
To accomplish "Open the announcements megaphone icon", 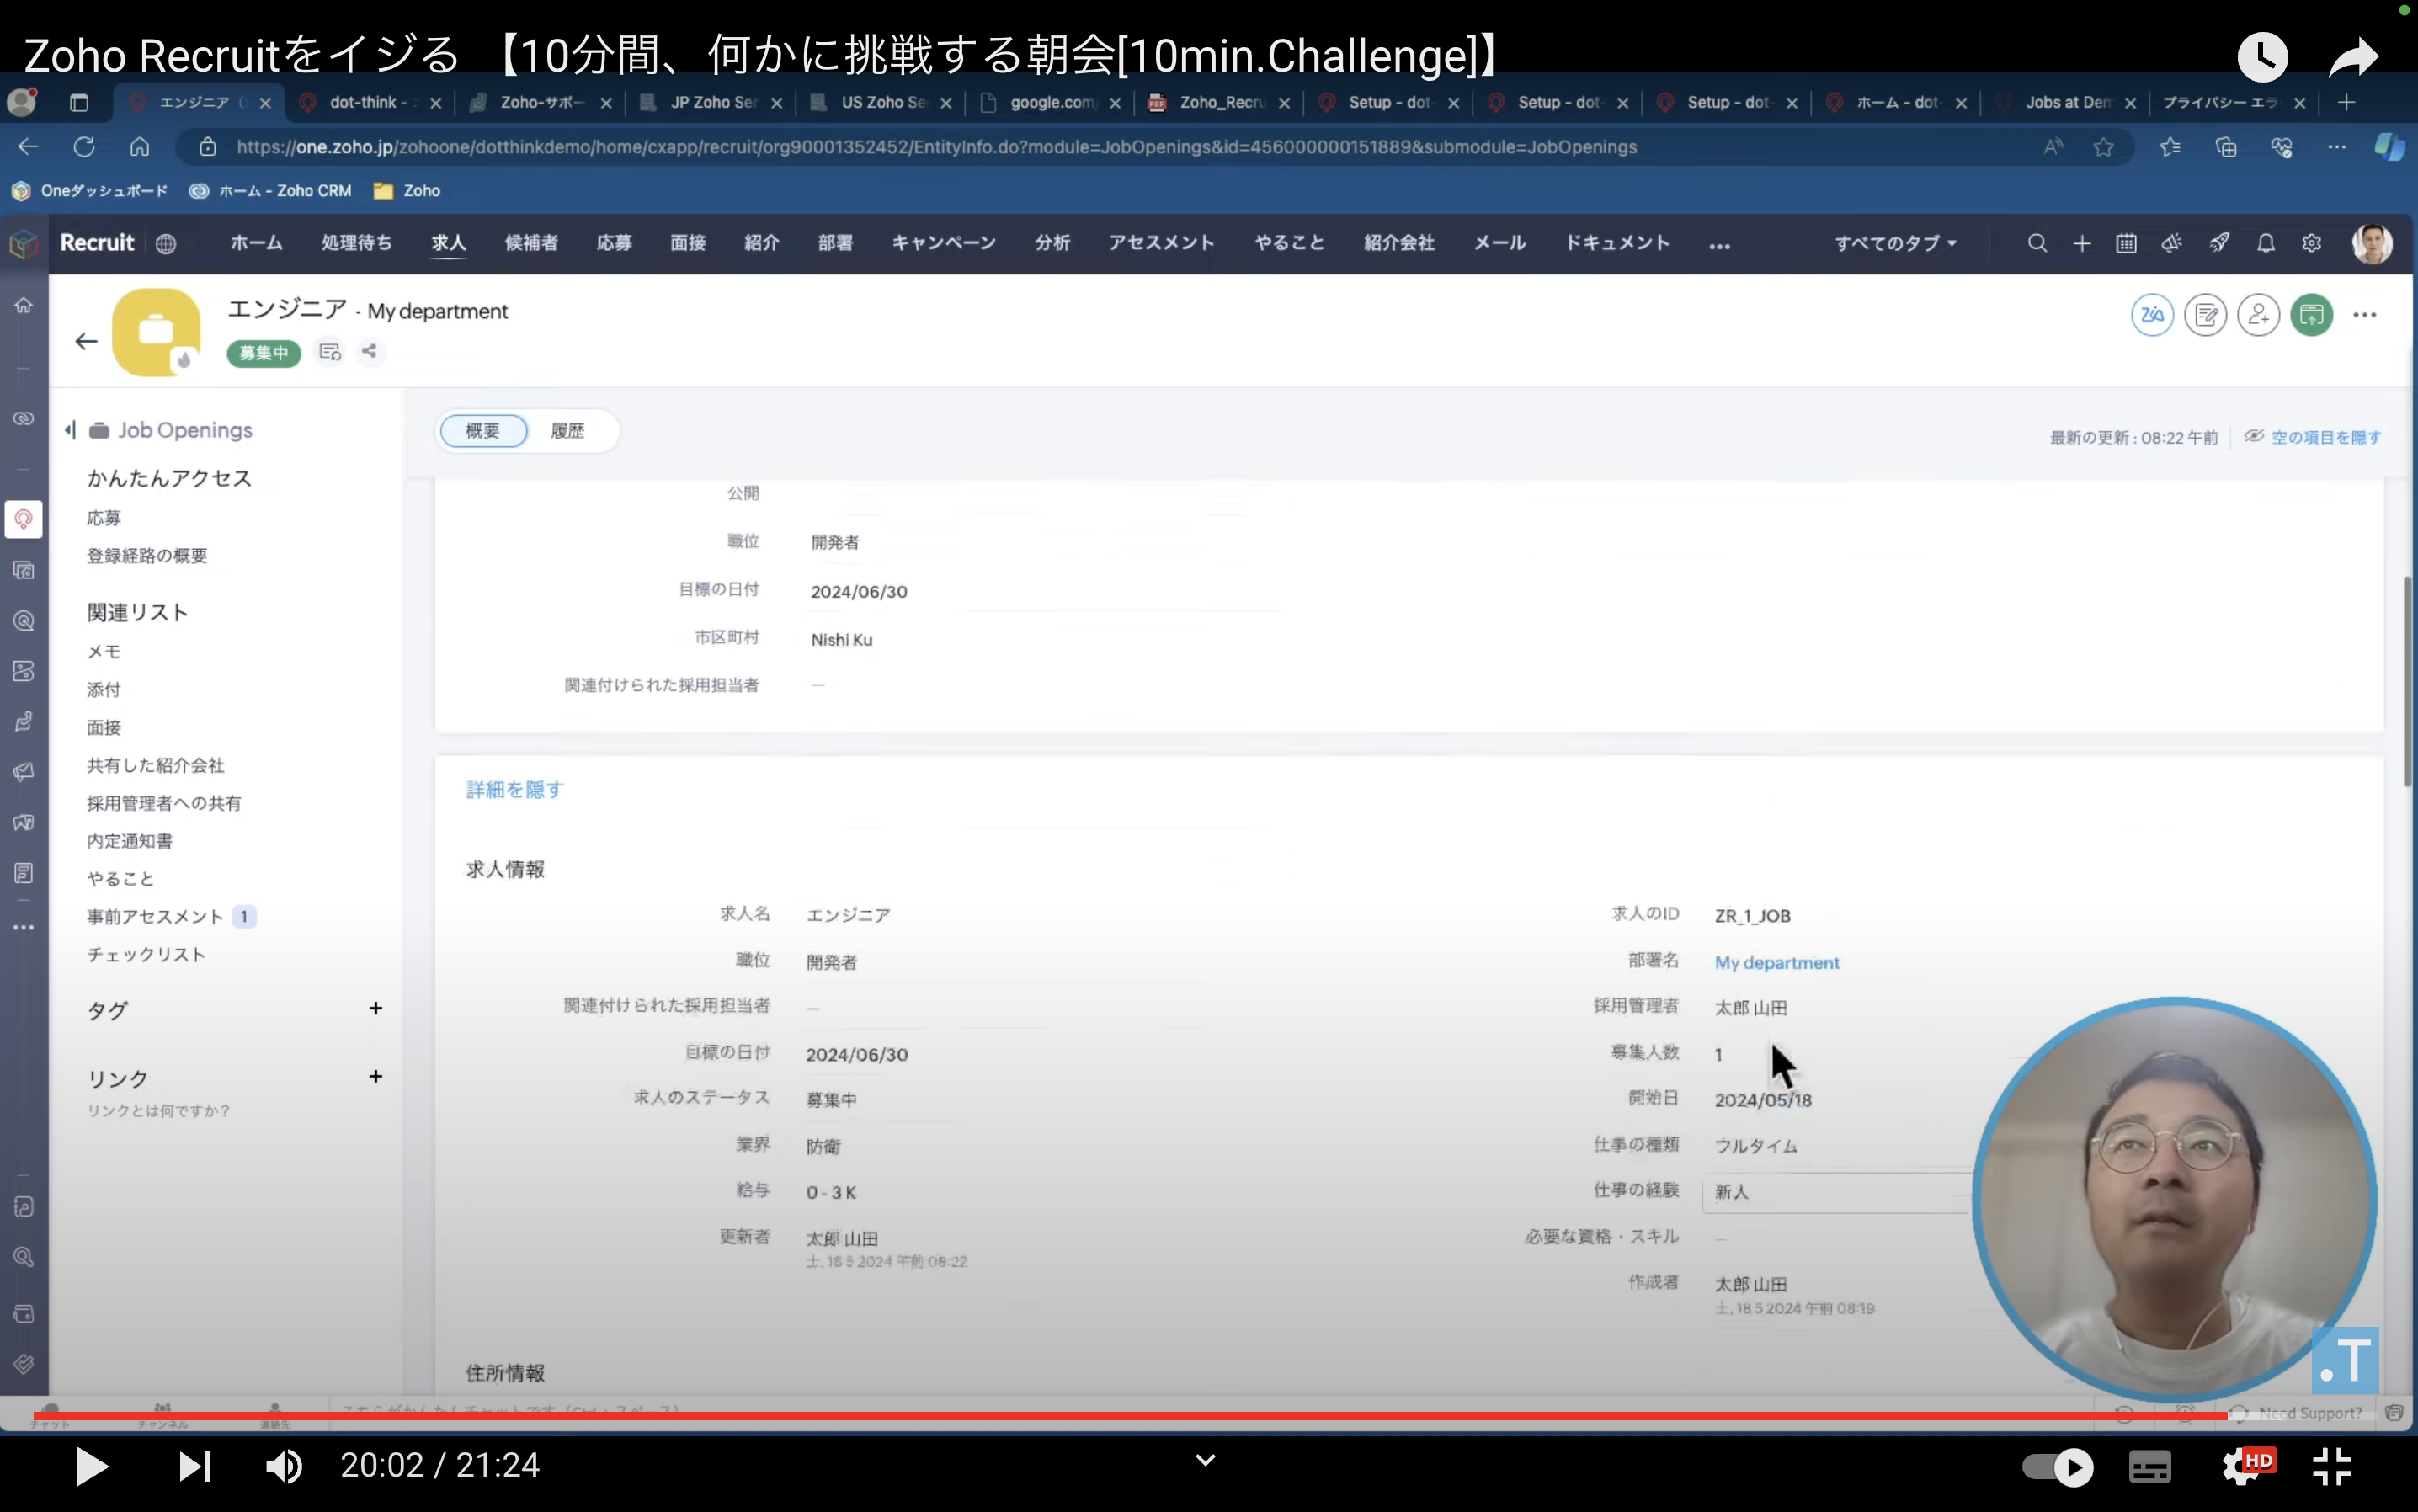I will point(2171,242).
